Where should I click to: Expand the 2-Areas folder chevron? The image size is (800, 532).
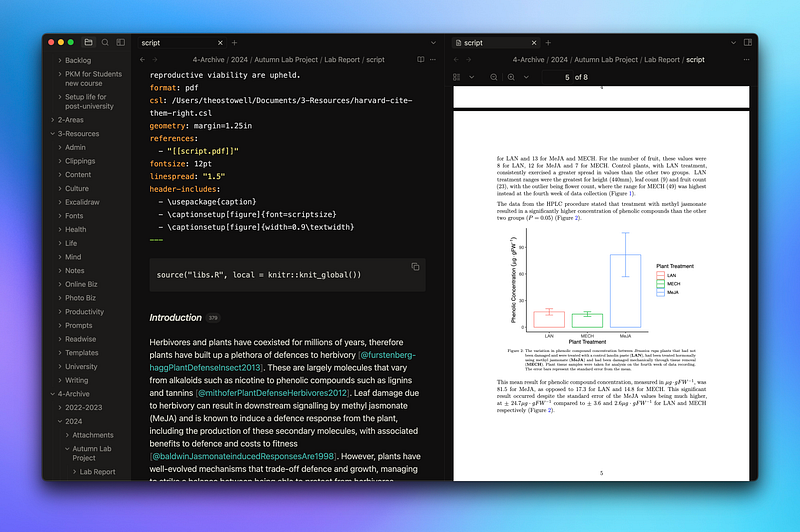(x=53, y=120)
